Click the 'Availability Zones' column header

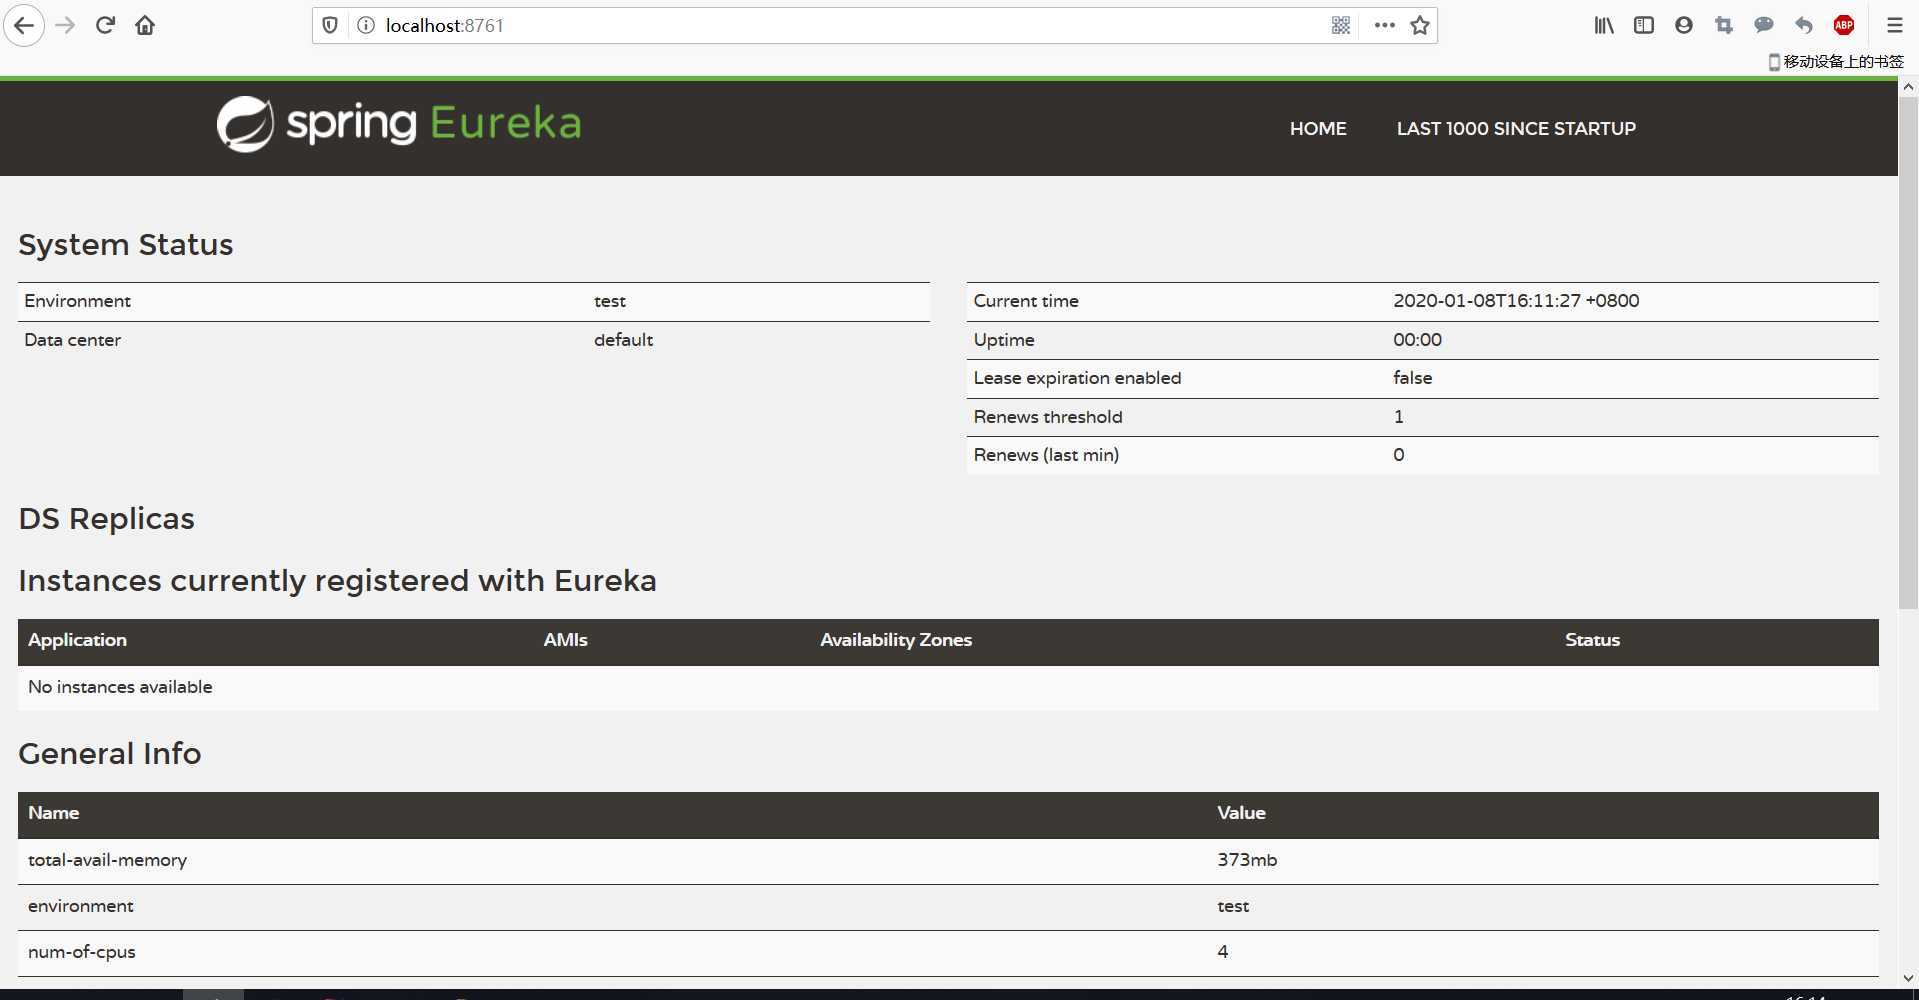point(896,640)
